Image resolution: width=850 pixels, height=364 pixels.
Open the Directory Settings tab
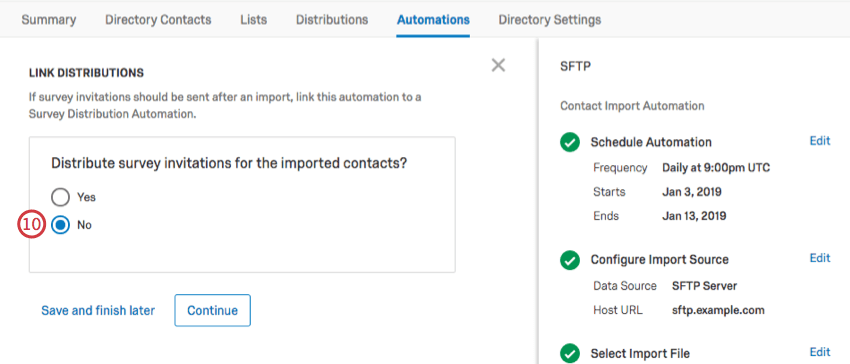point(550,20)
